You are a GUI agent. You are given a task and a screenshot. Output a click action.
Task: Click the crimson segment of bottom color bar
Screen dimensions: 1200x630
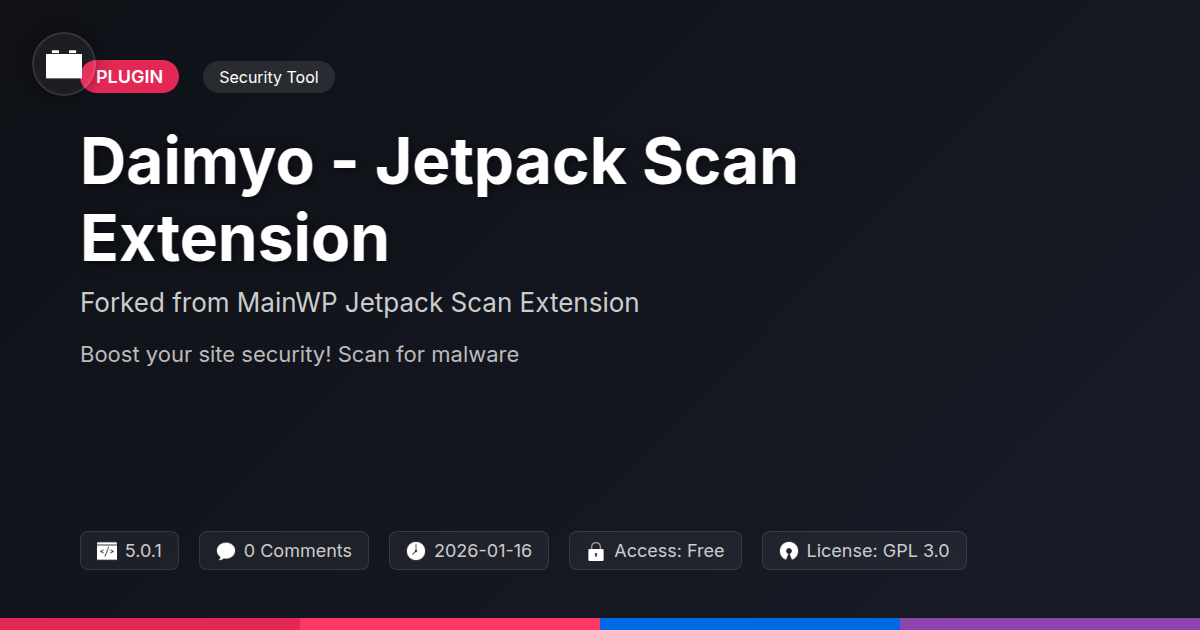[x=150, y=624]
